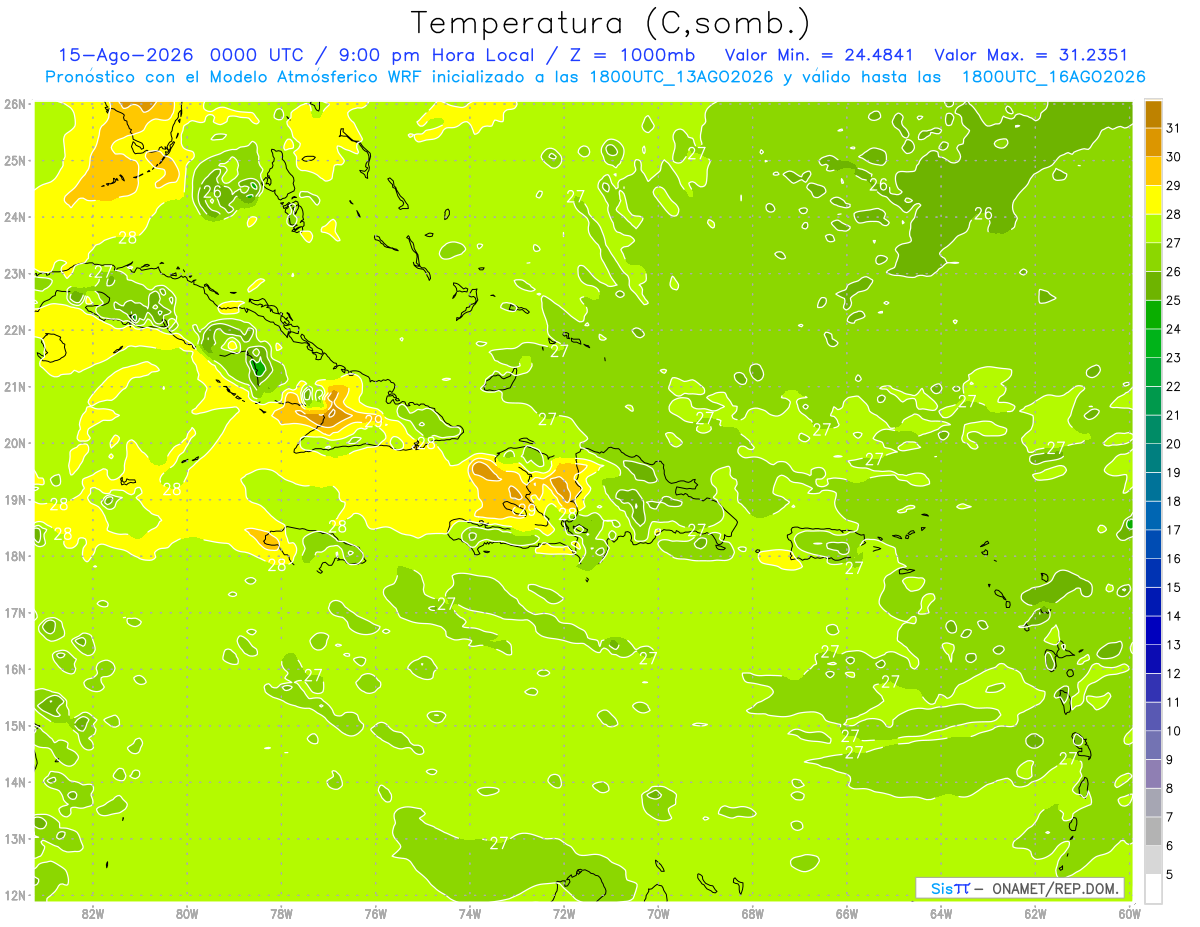Click the legend scale value "29"

pyautogui.click(x=1173, y=186)
